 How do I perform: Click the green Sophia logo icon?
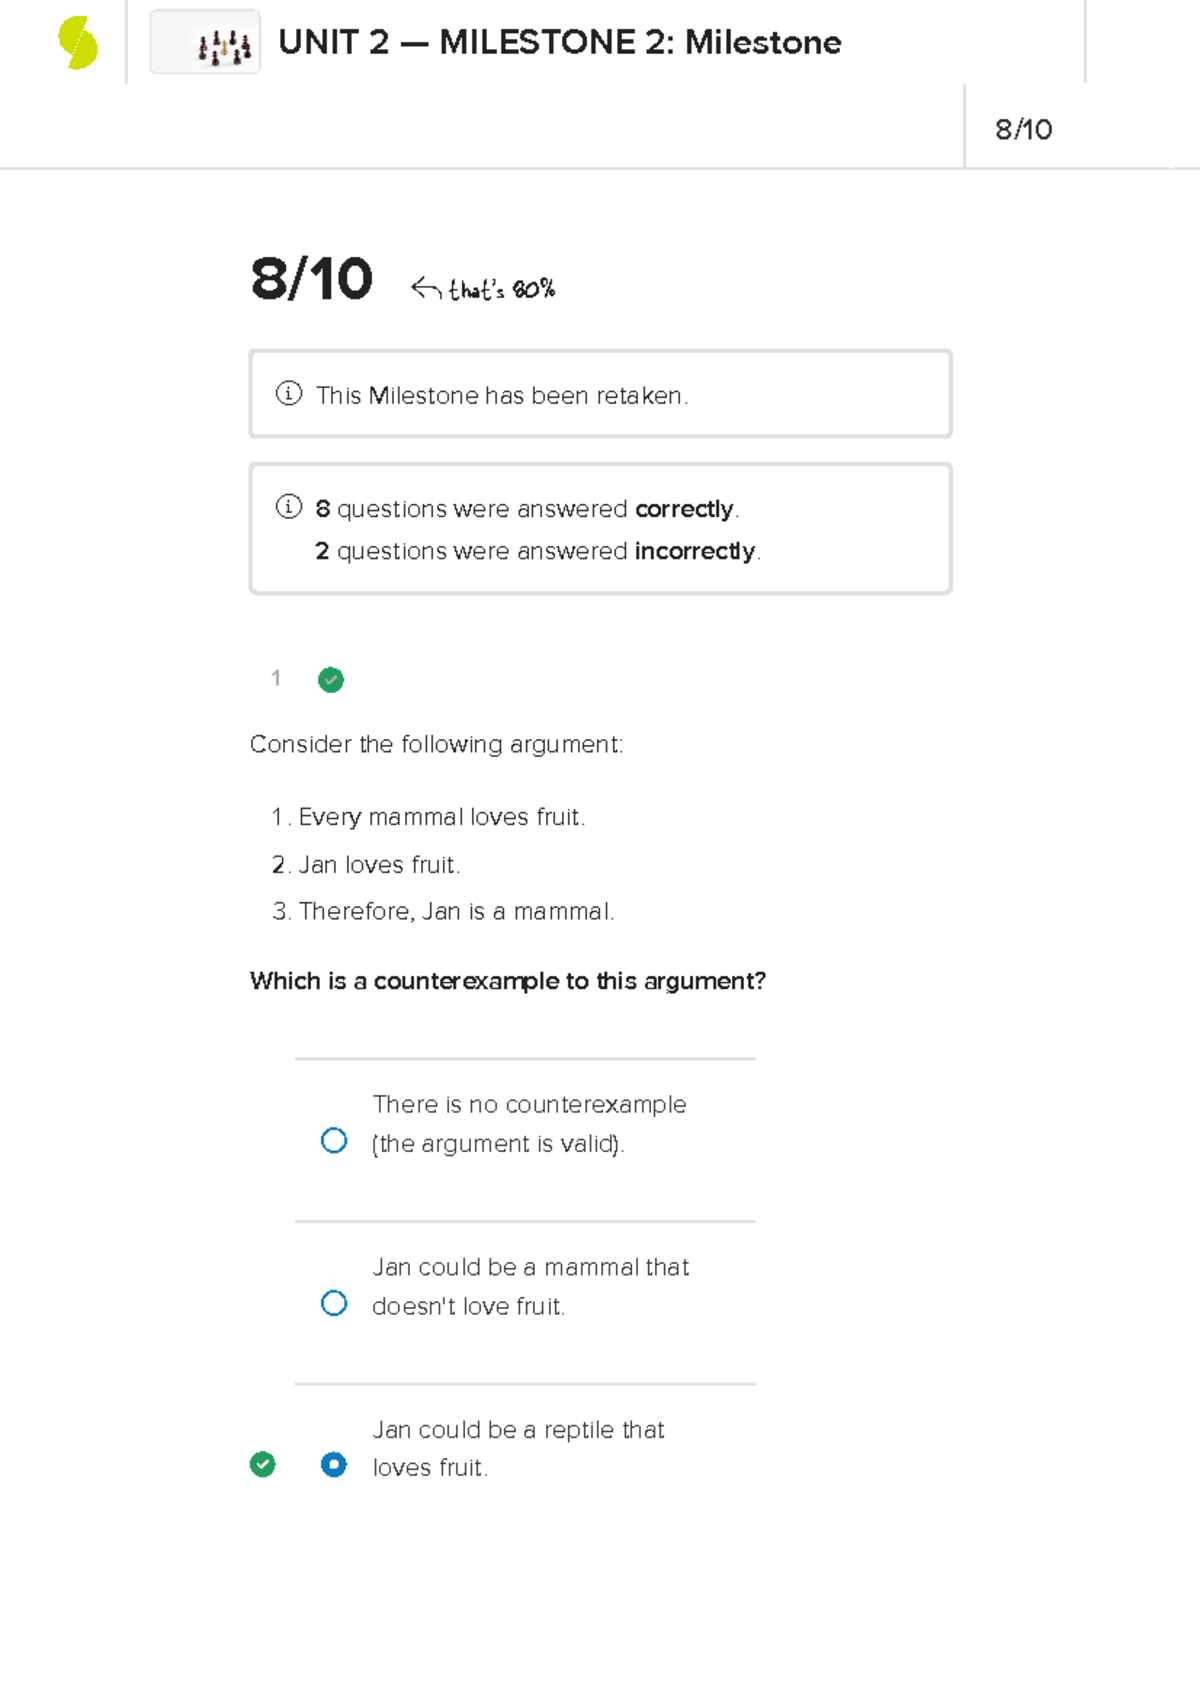77,43
